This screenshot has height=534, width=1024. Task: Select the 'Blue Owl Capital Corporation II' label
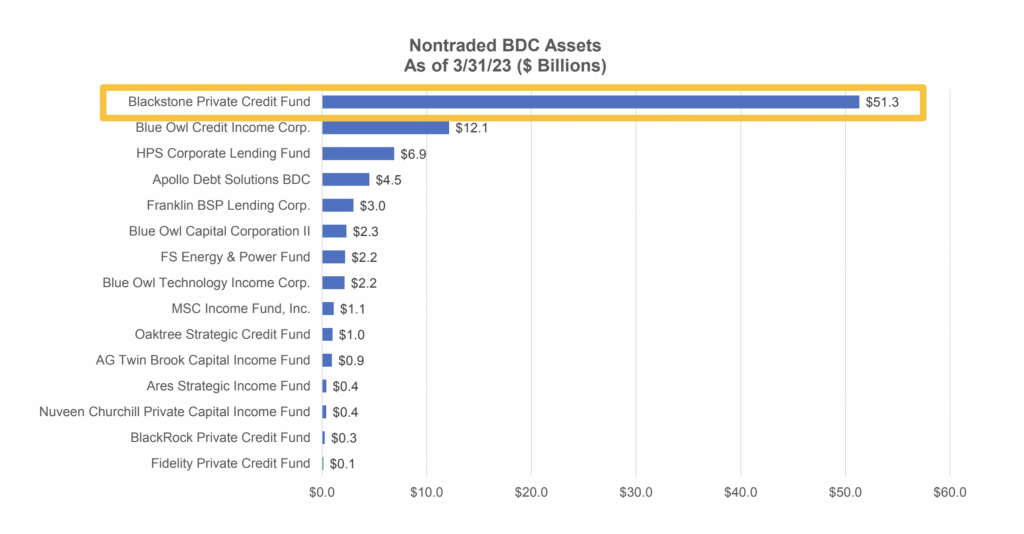pyautogui.click(x=219, y=231)
